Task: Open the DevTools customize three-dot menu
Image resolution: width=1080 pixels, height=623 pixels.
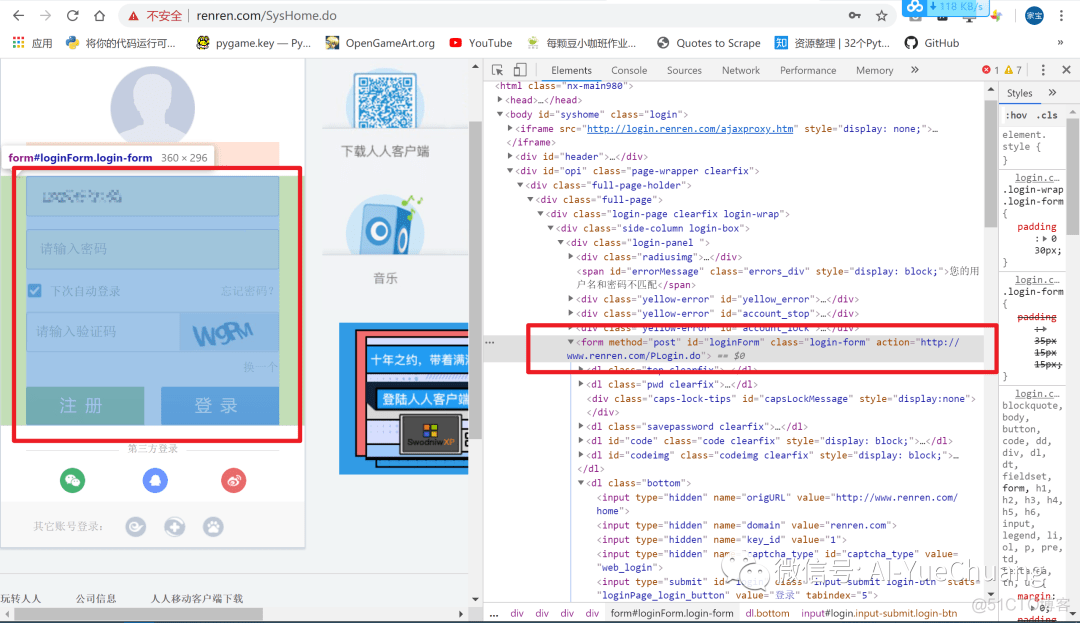Action: pyautogui.click(x=1043, y=70)
